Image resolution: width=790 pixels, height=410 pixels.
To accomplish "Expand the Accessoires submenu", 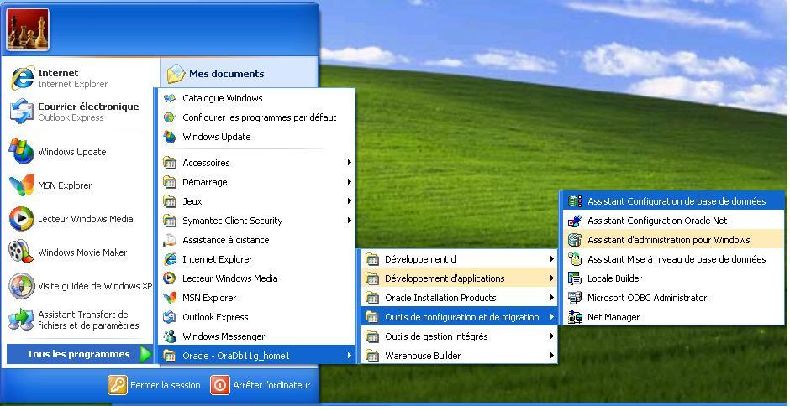I will pos(257,162).
